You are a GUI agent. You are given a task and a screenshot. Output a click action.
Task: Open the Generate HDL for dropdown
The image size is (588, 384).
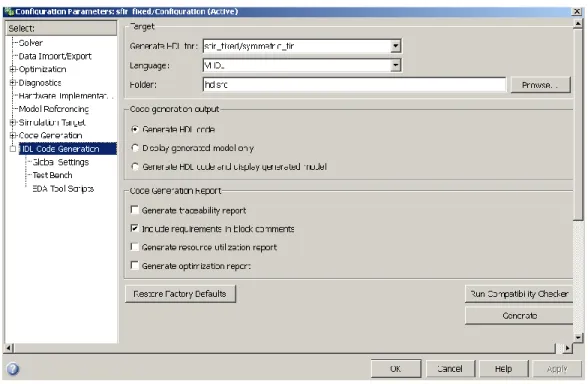pos(395,46)
